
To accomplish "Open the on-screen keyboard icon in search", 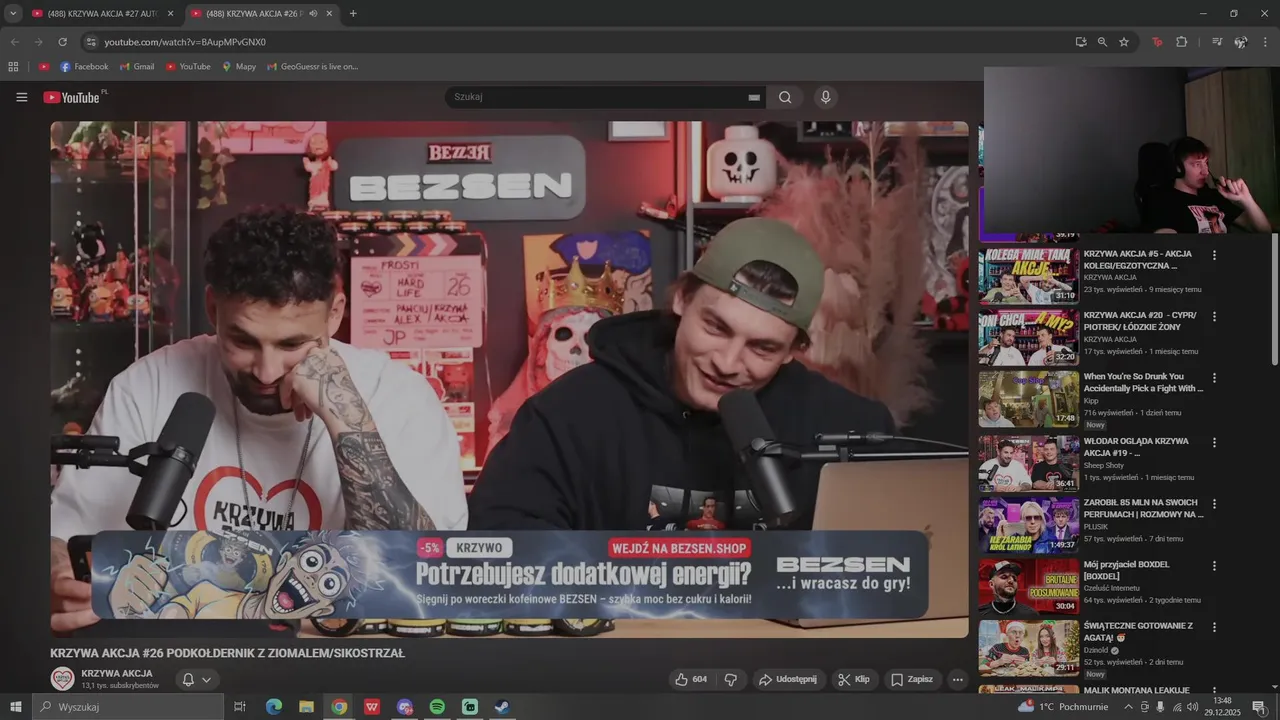I will point(754,97).
